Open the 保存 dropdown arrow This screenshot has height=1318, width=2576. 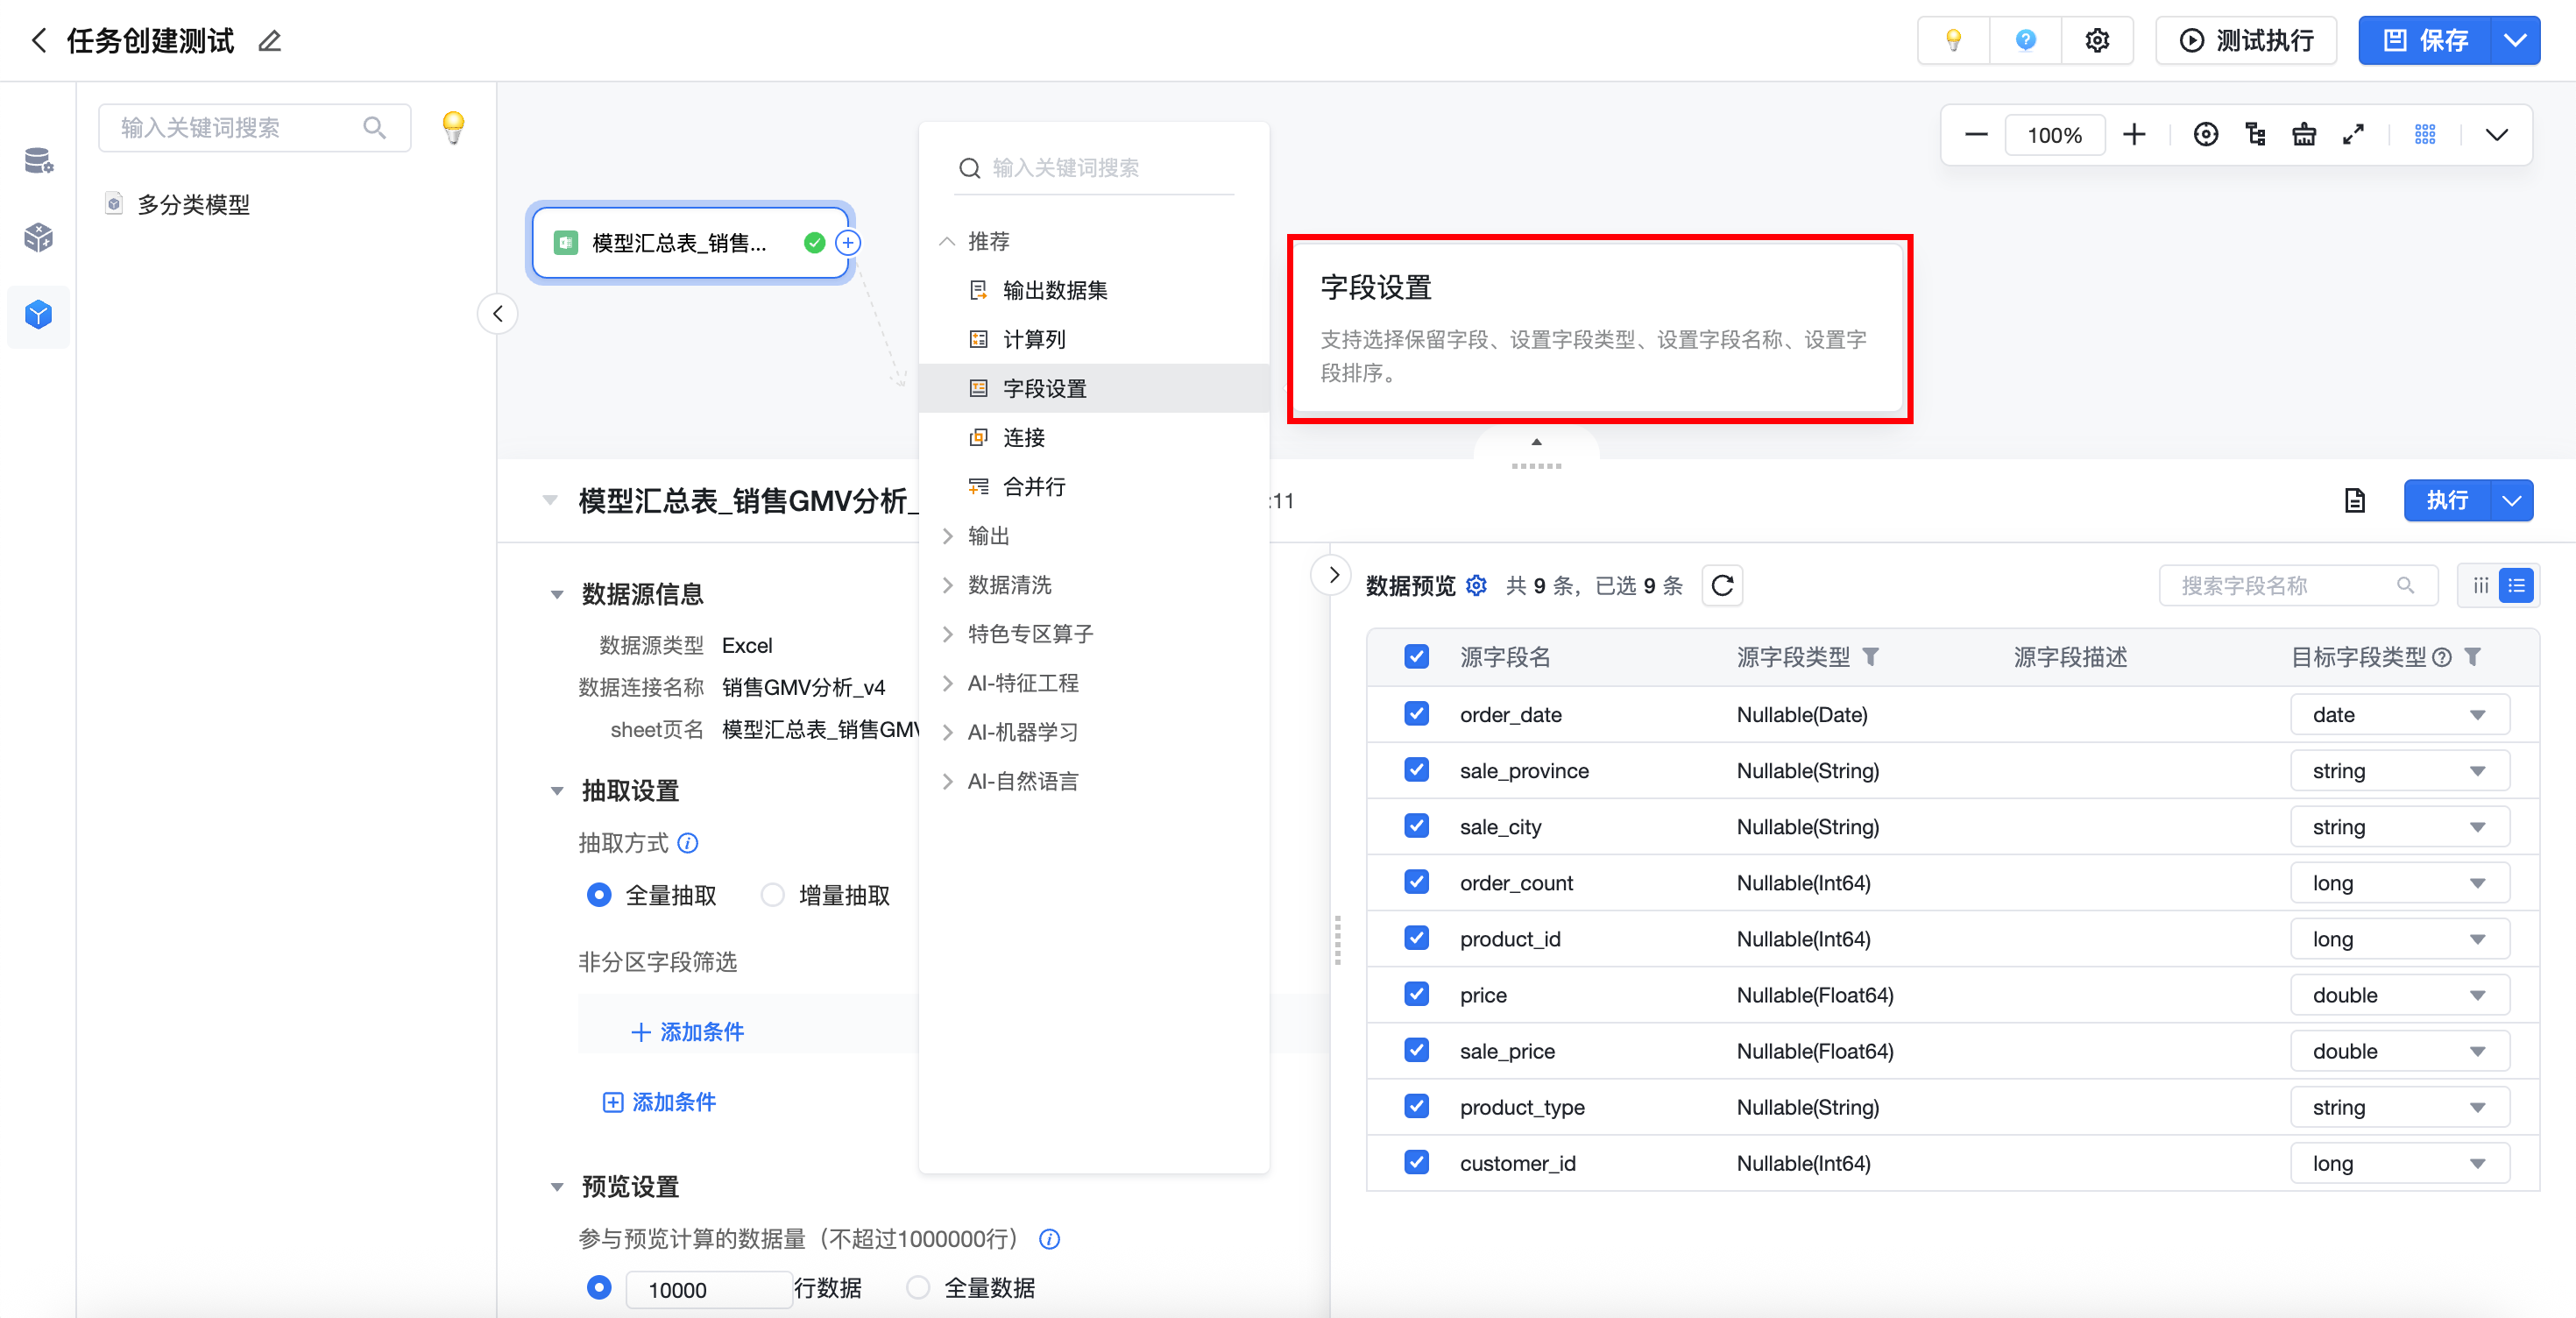pyautogui.click(x=2515, y=41)
